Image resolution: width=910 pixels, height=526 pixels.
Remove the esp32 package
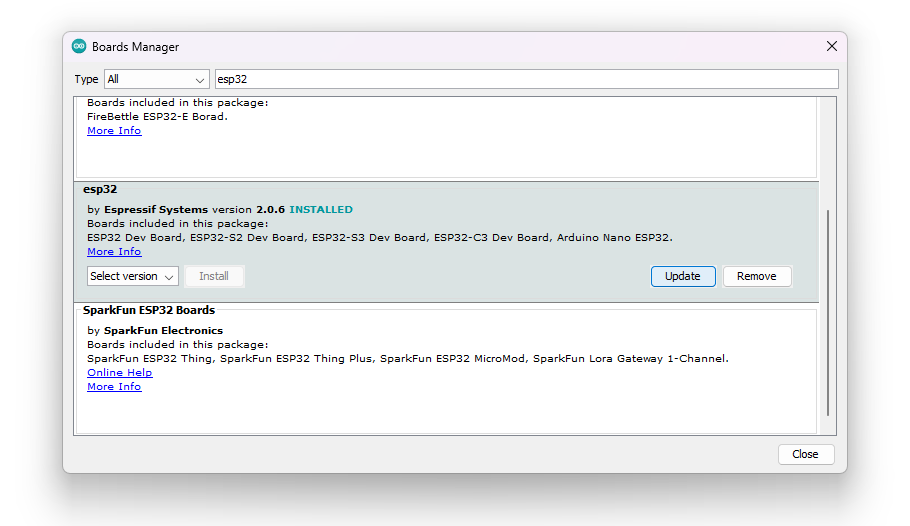pyautogui.click(x=757, y=276)
